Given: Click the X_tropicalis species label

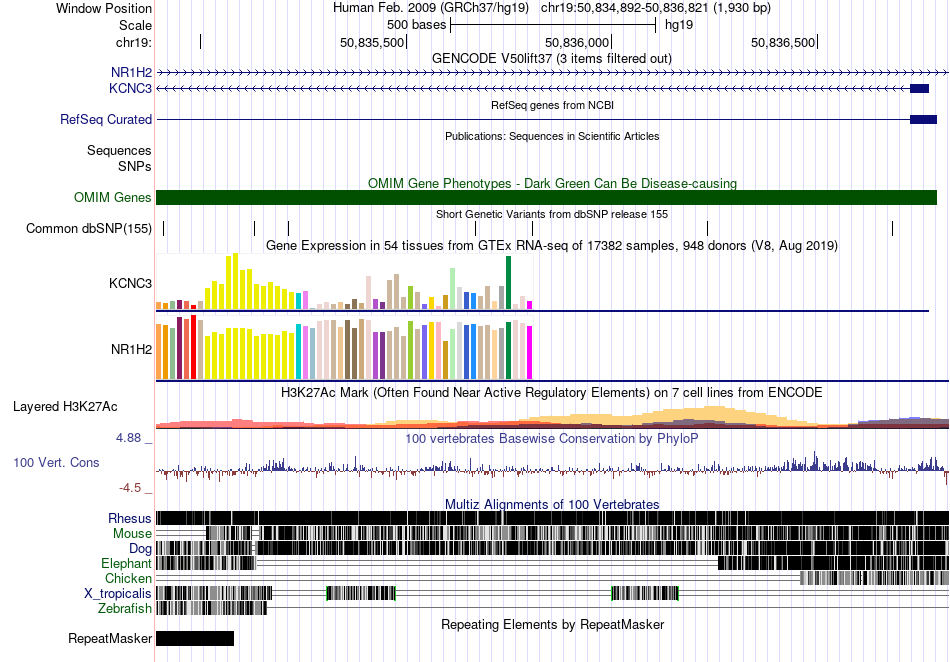Looking at the screenshot, I should (118, 594).
